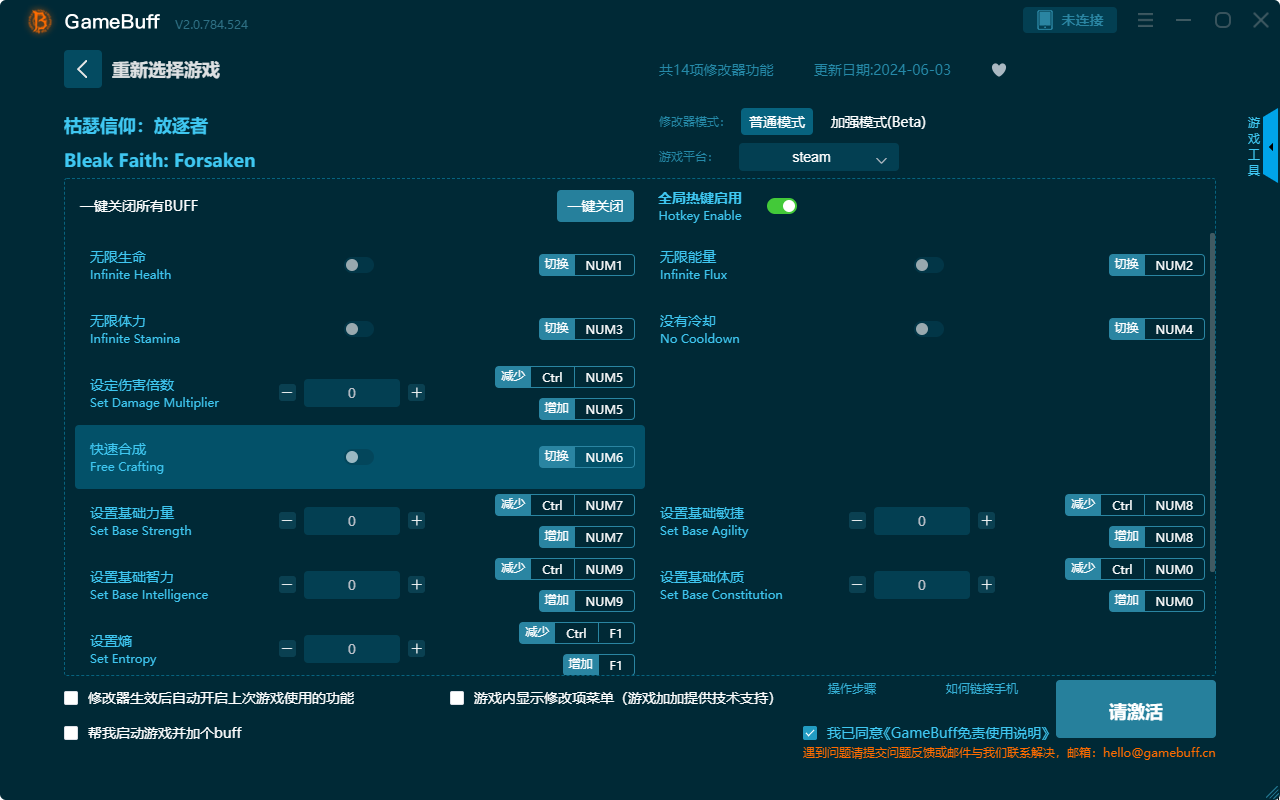
Task: Check show in-game modifier menu checkbox
Action: [x=457, y=698]
